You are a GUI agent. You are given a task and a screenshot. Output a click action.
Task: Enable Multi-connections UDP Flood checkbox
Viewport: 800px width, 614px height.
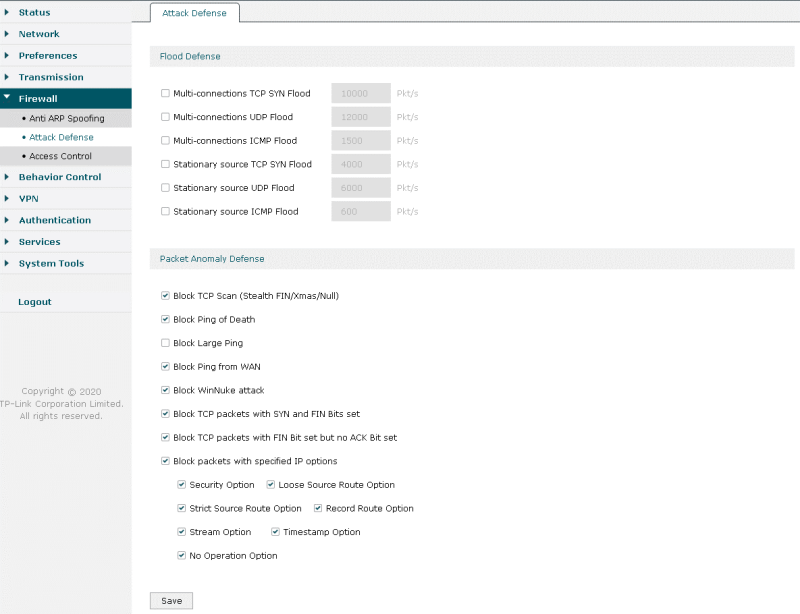pyautogui.click(x=165, y=117)
